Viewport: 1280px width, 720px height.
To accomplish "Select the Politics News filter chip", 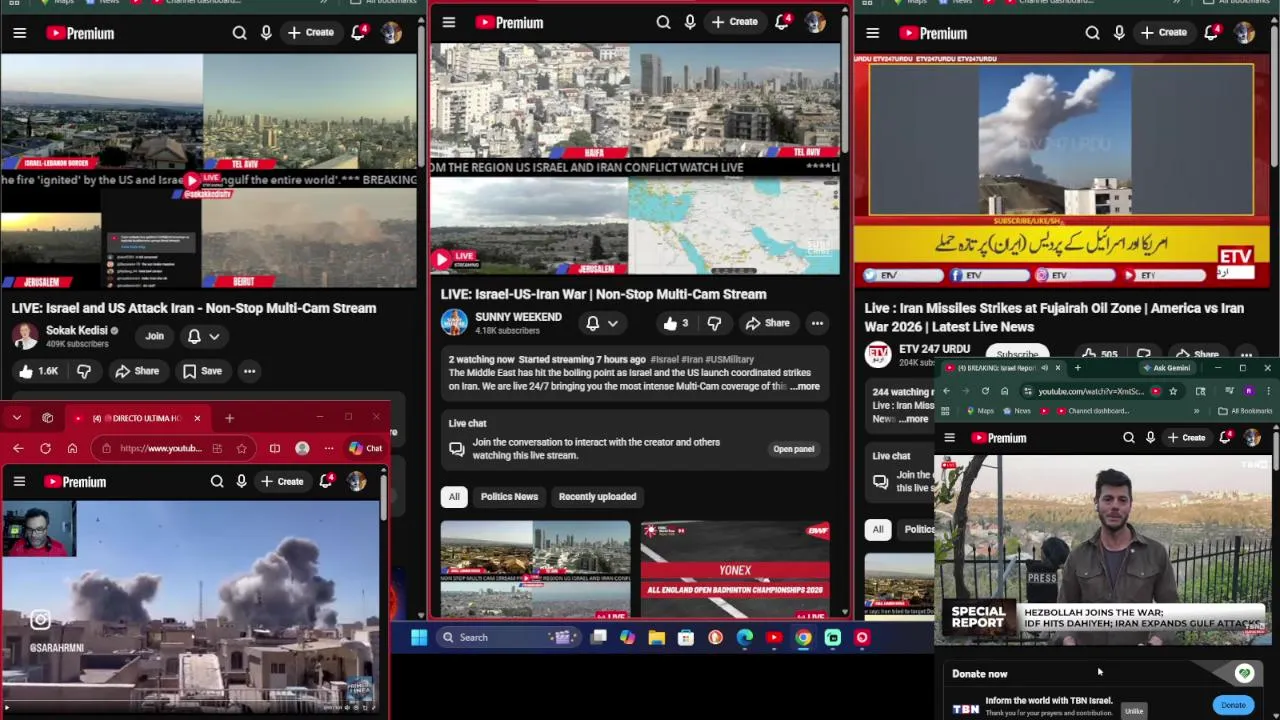I will 509,496.
